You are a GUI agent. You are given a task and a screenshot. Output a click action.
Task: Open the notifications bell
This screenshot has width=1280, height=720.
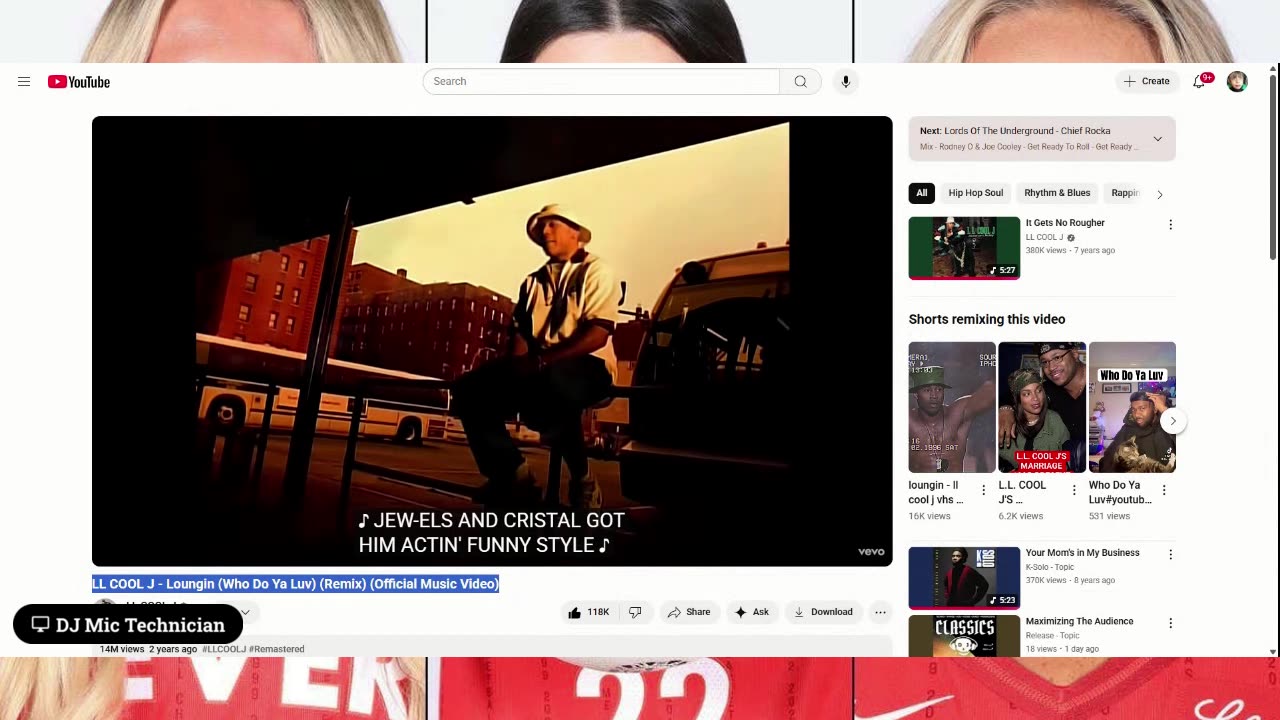1200,81
